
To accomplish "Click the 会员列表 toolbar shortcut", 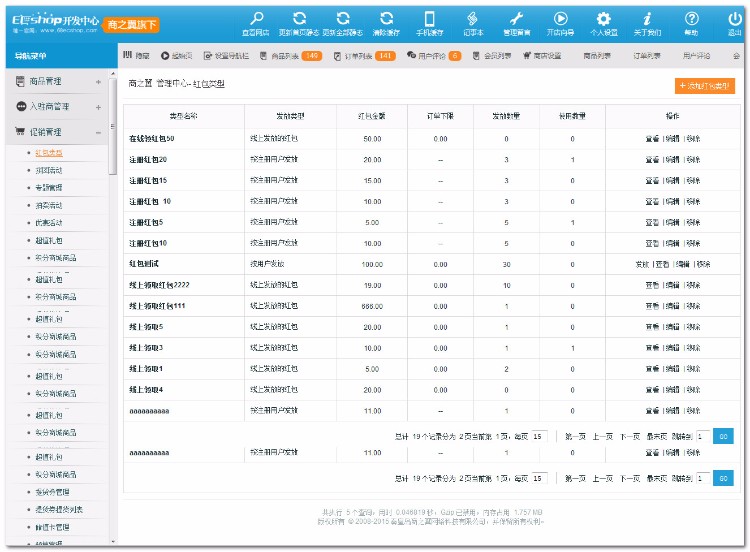I will [x=492, y=56].
